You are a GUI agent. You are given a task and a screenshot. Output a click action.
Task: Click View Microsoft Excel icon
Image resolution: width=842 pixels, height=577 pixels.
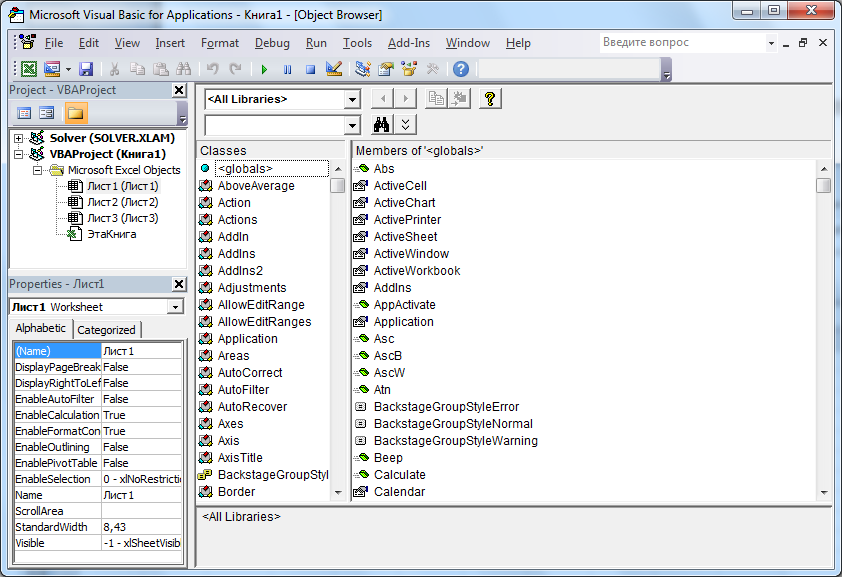pos(28,69)
